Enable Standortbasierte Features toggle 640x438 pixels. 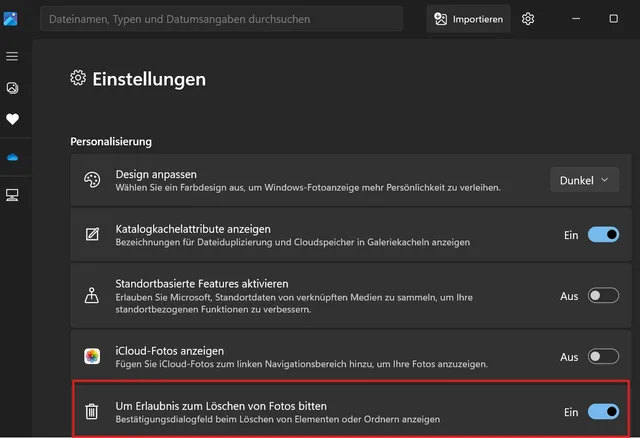(x=603, y=296)
